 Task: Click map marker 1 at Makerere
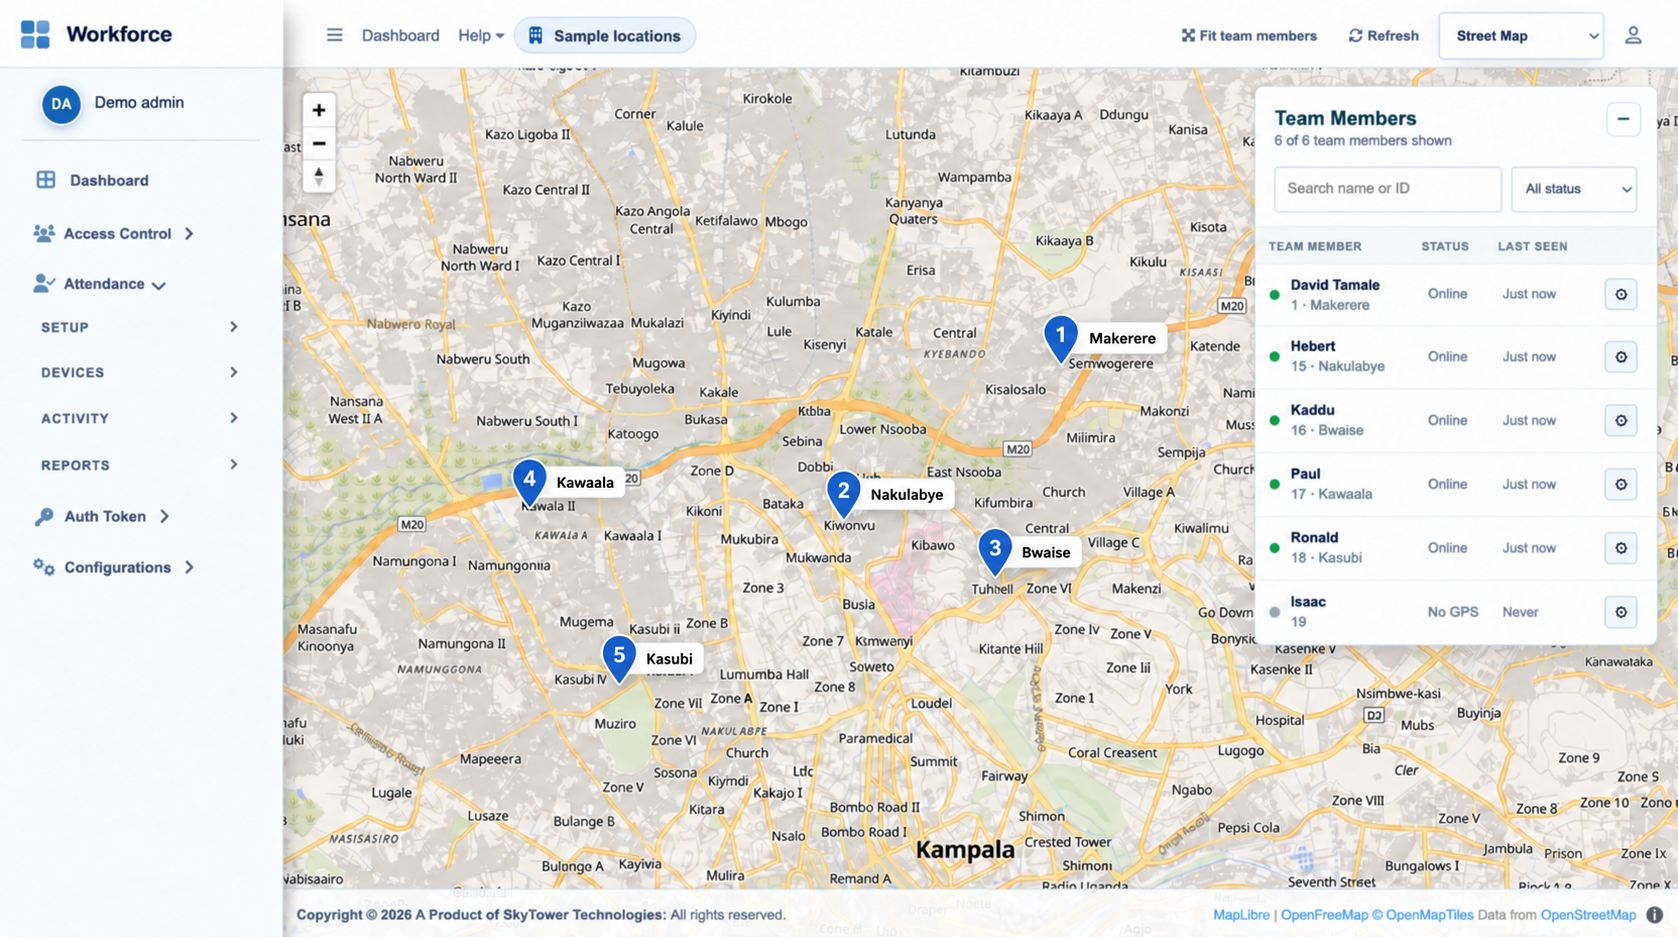(1060, 338)
